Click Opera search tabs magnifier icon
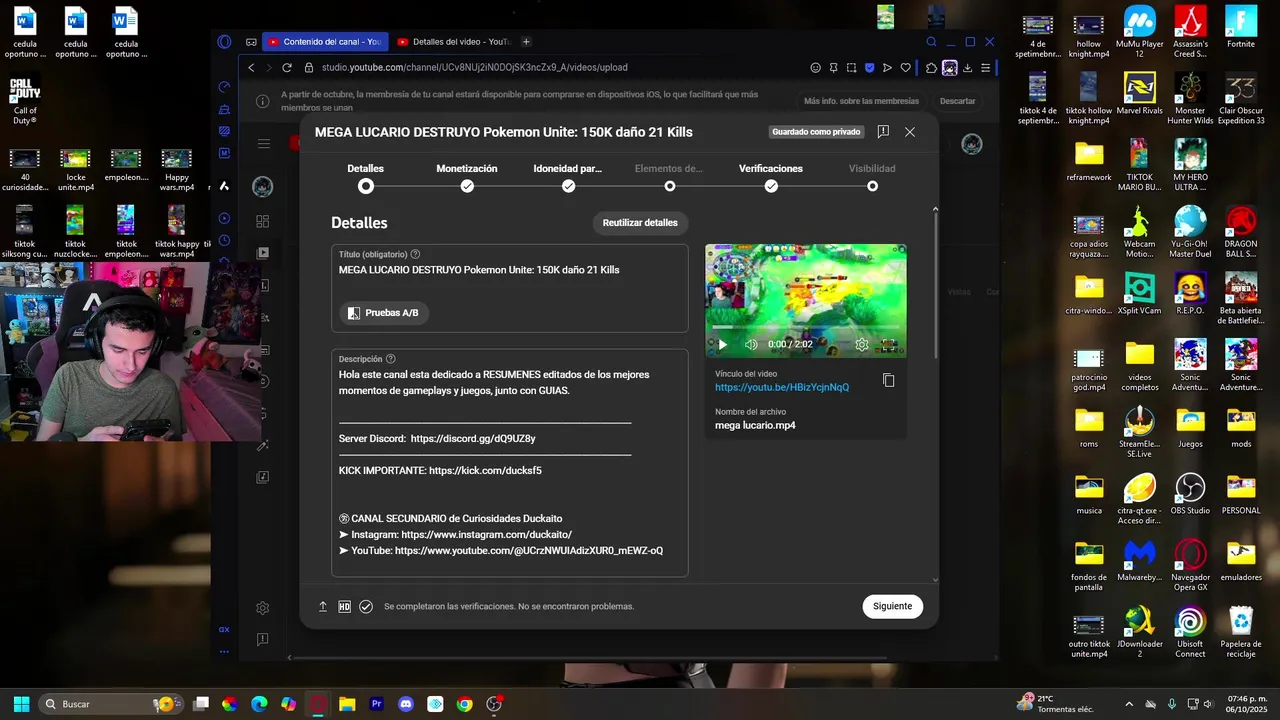This screenshot has width=1280, height=720. pos(931,42)
